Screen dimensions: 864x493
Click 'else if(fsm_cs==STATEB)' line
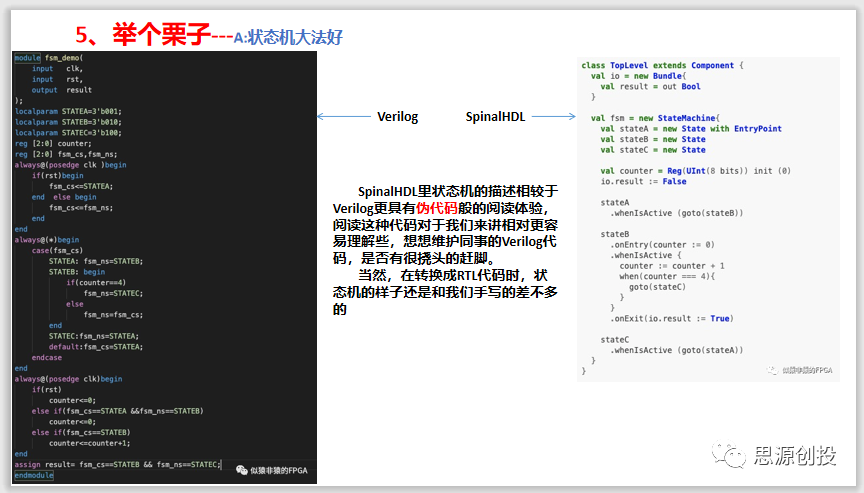[x=81, y=432]
